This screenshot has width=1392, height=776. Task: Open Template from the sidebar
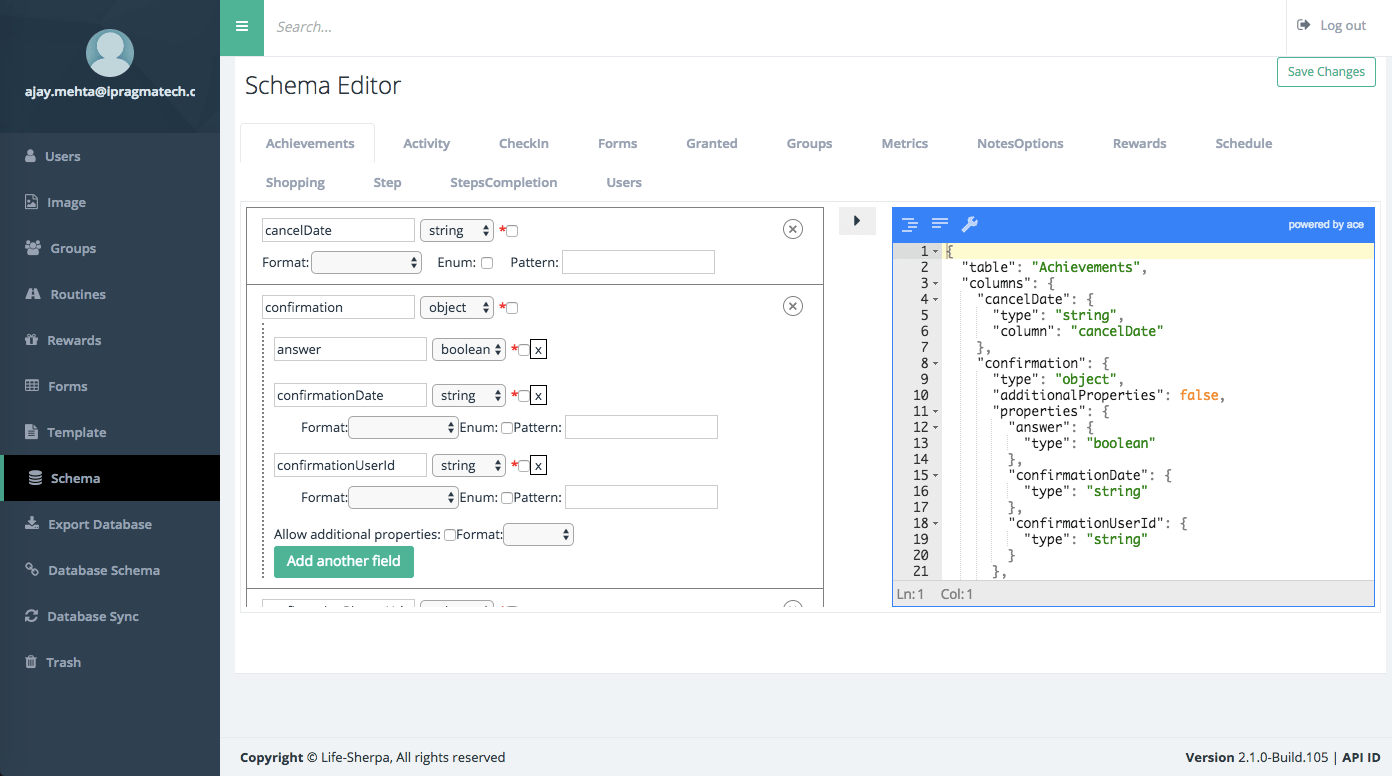coord(110,432)
